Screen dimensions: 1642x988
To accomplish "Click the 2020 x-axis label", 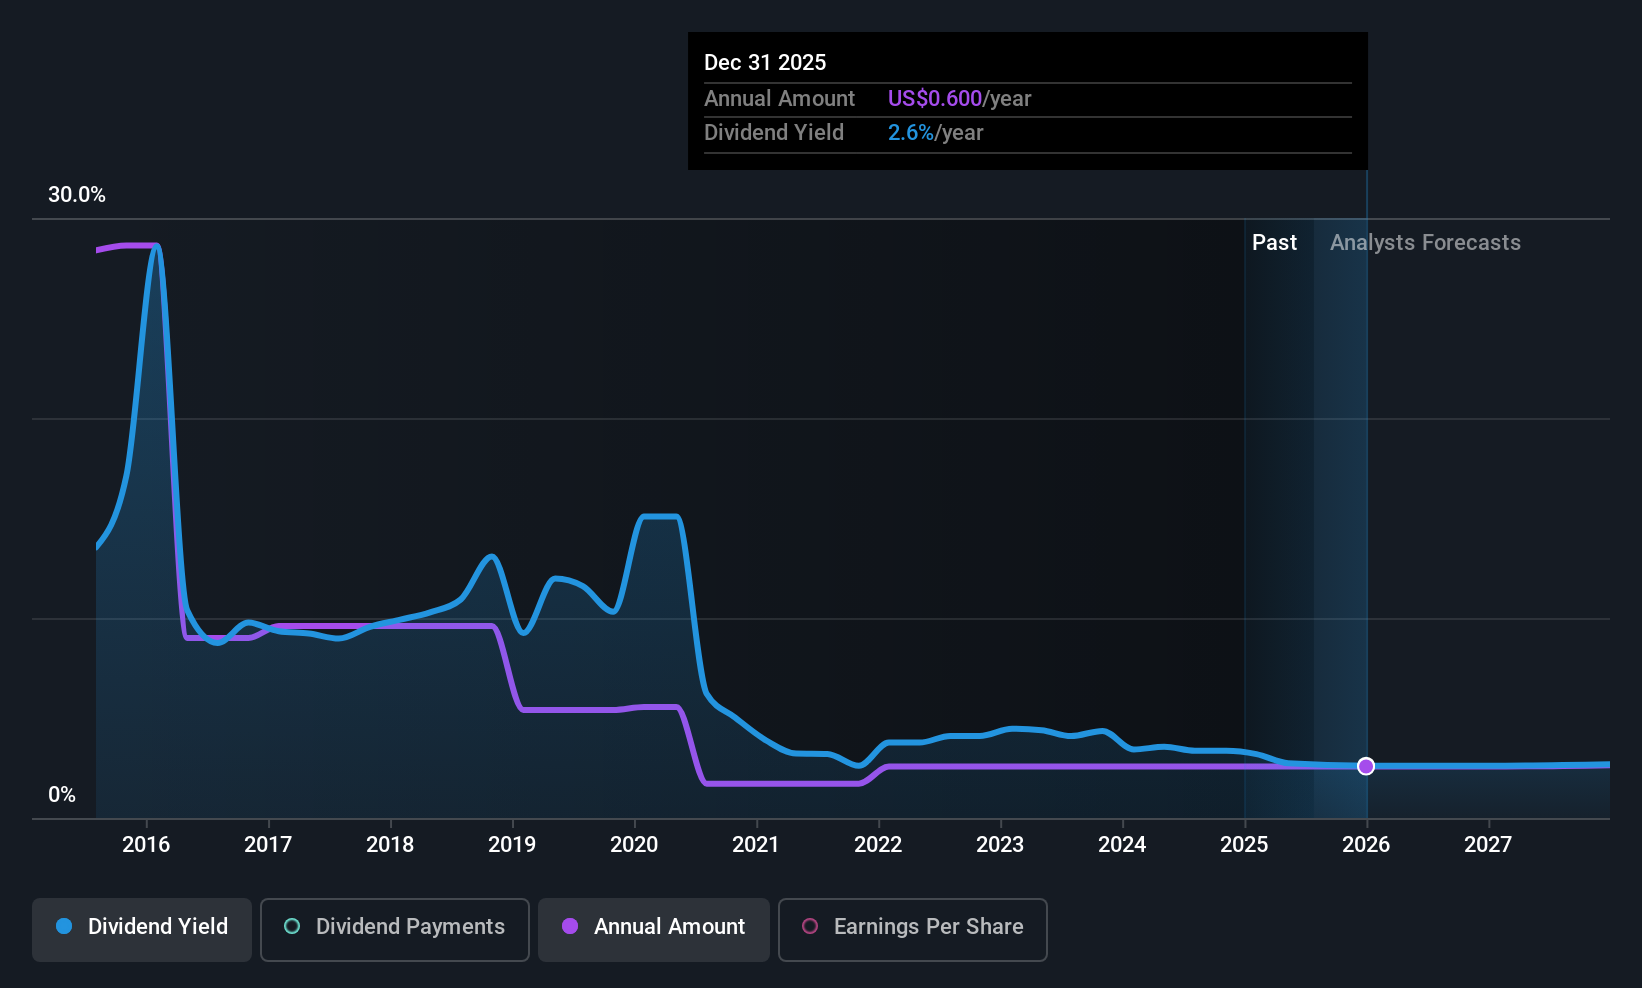I will (634, 845).
